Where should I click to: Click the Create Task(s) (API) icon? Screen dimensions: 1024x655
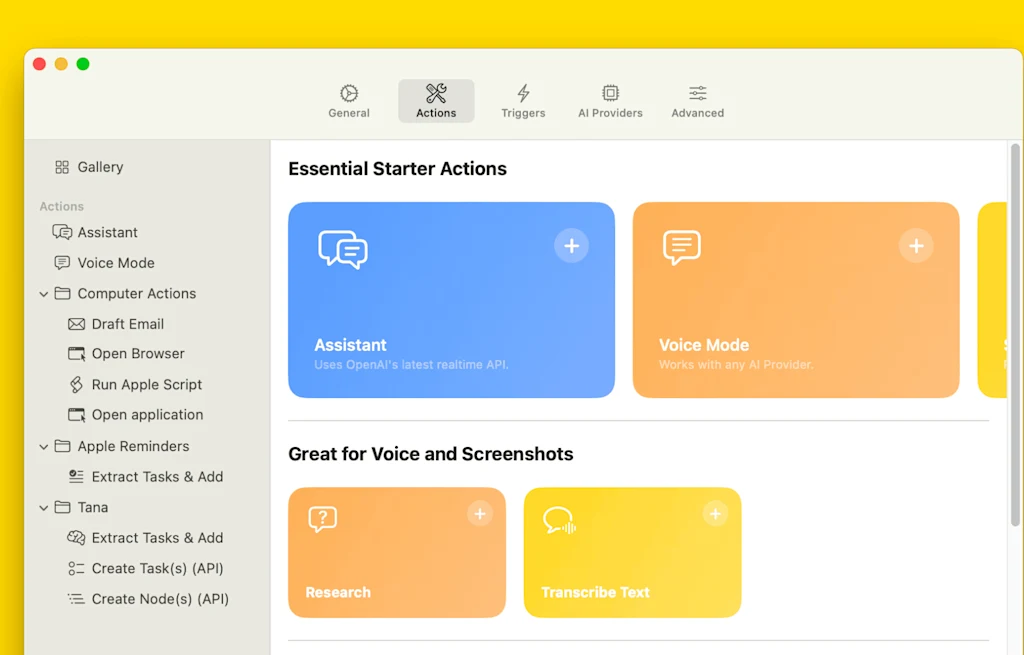76,569
